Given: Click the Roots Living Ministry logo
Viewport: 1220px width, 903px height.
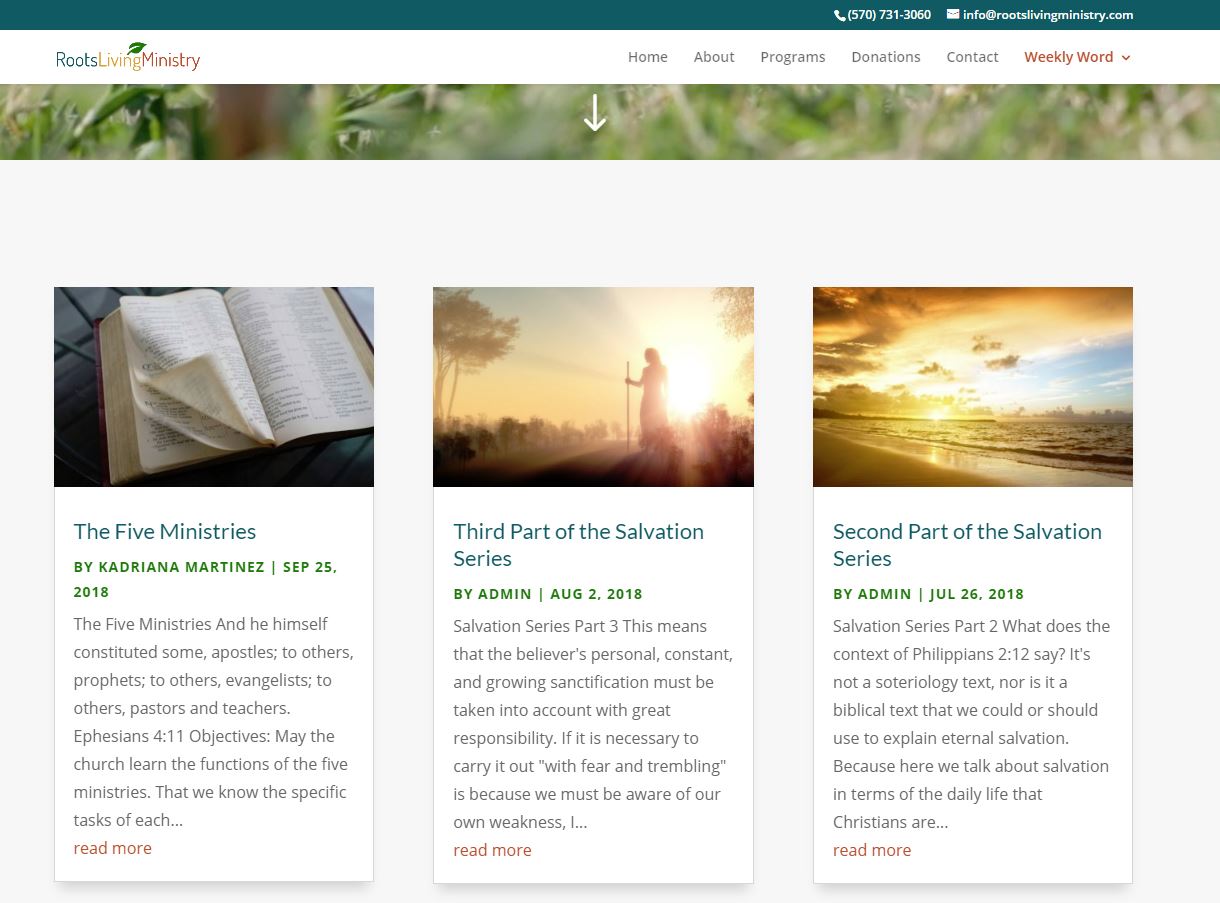Looking at the screenshot, I should (x=128, y=58).
